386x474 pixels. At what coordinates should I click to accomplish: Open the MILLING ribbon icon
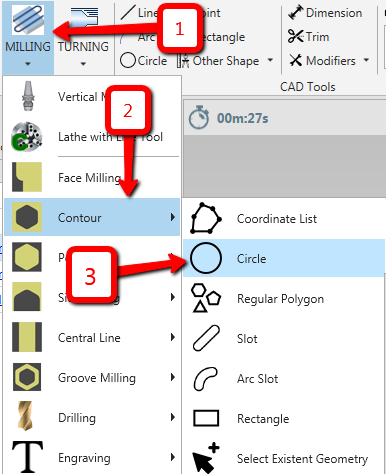[x=28, y=21]
